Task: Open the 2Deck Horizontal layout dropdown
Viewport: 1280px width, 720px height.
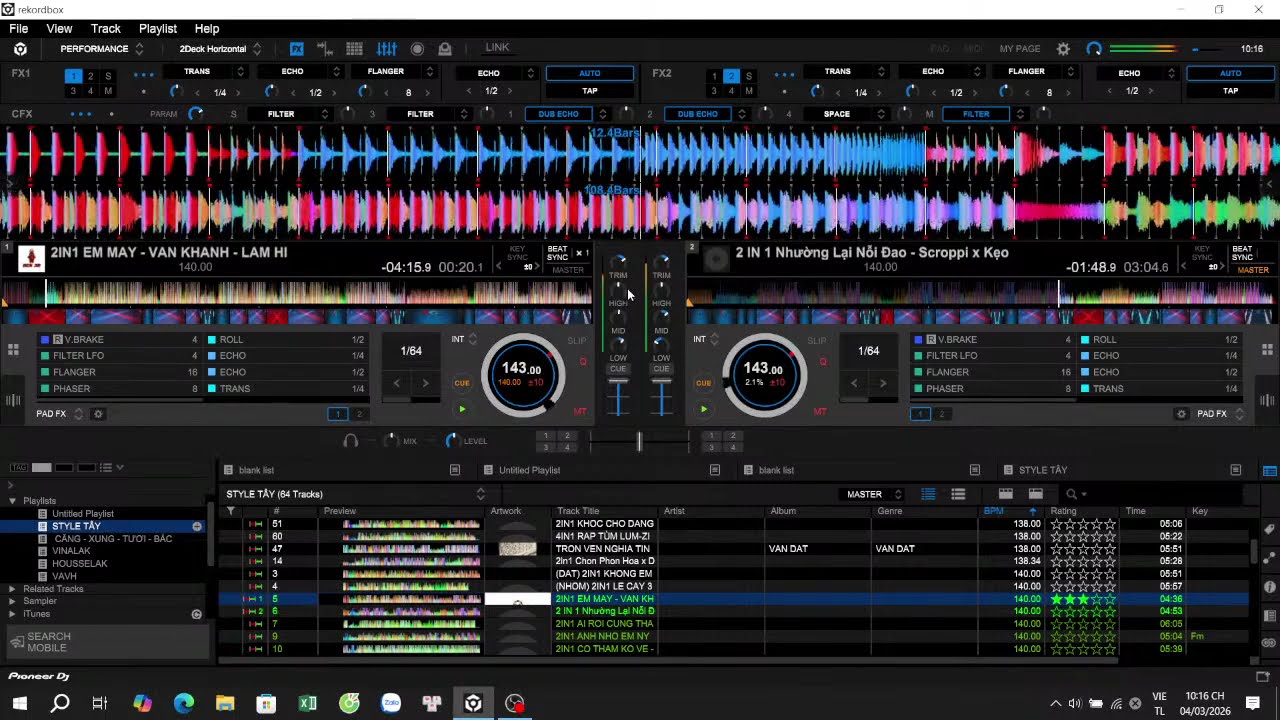Action: [x=220, y=49]
